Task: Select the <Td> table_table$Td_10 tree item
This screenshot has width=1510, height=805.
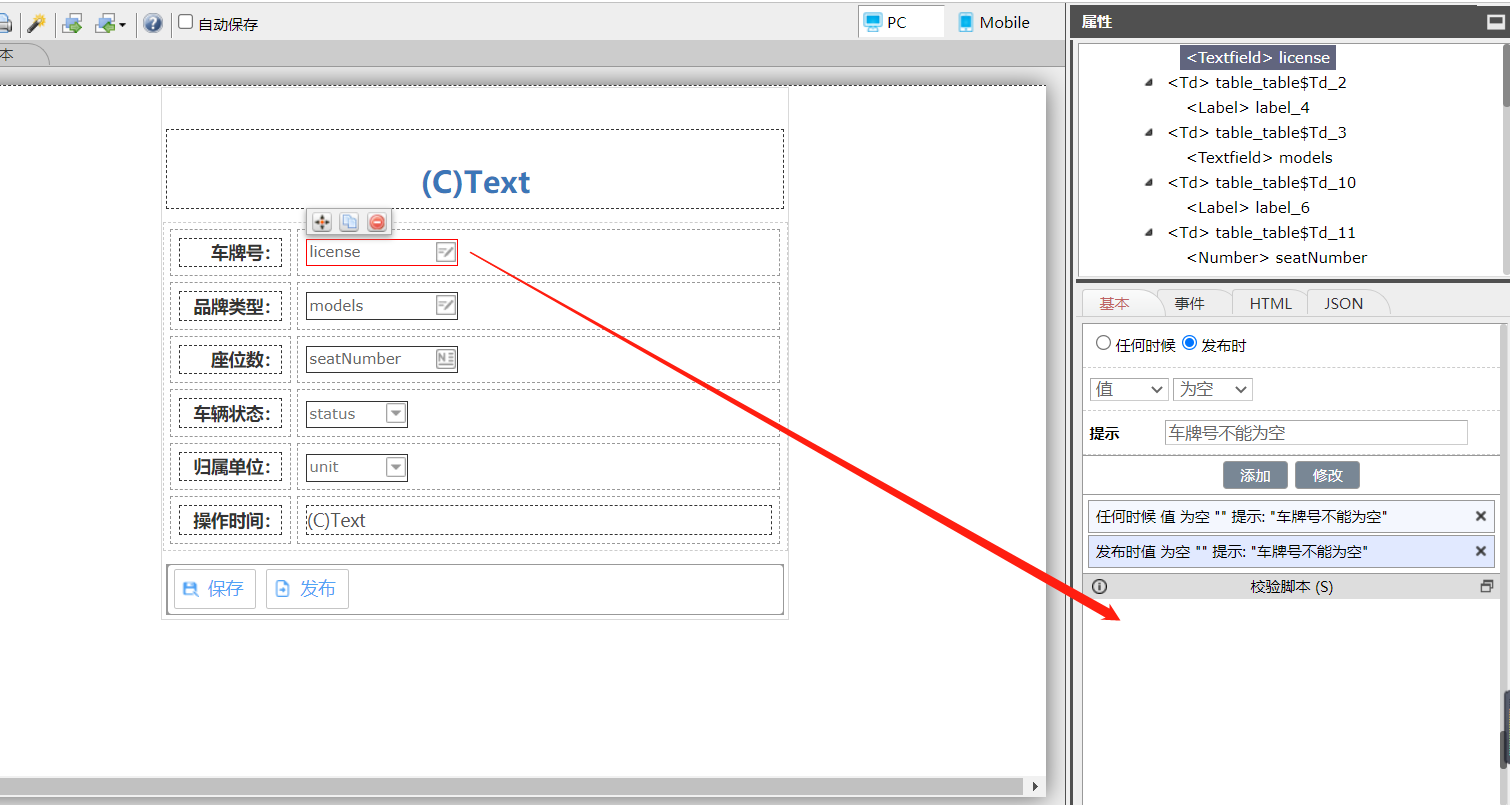Action: pyautogui.click(x=1262, y=182)
